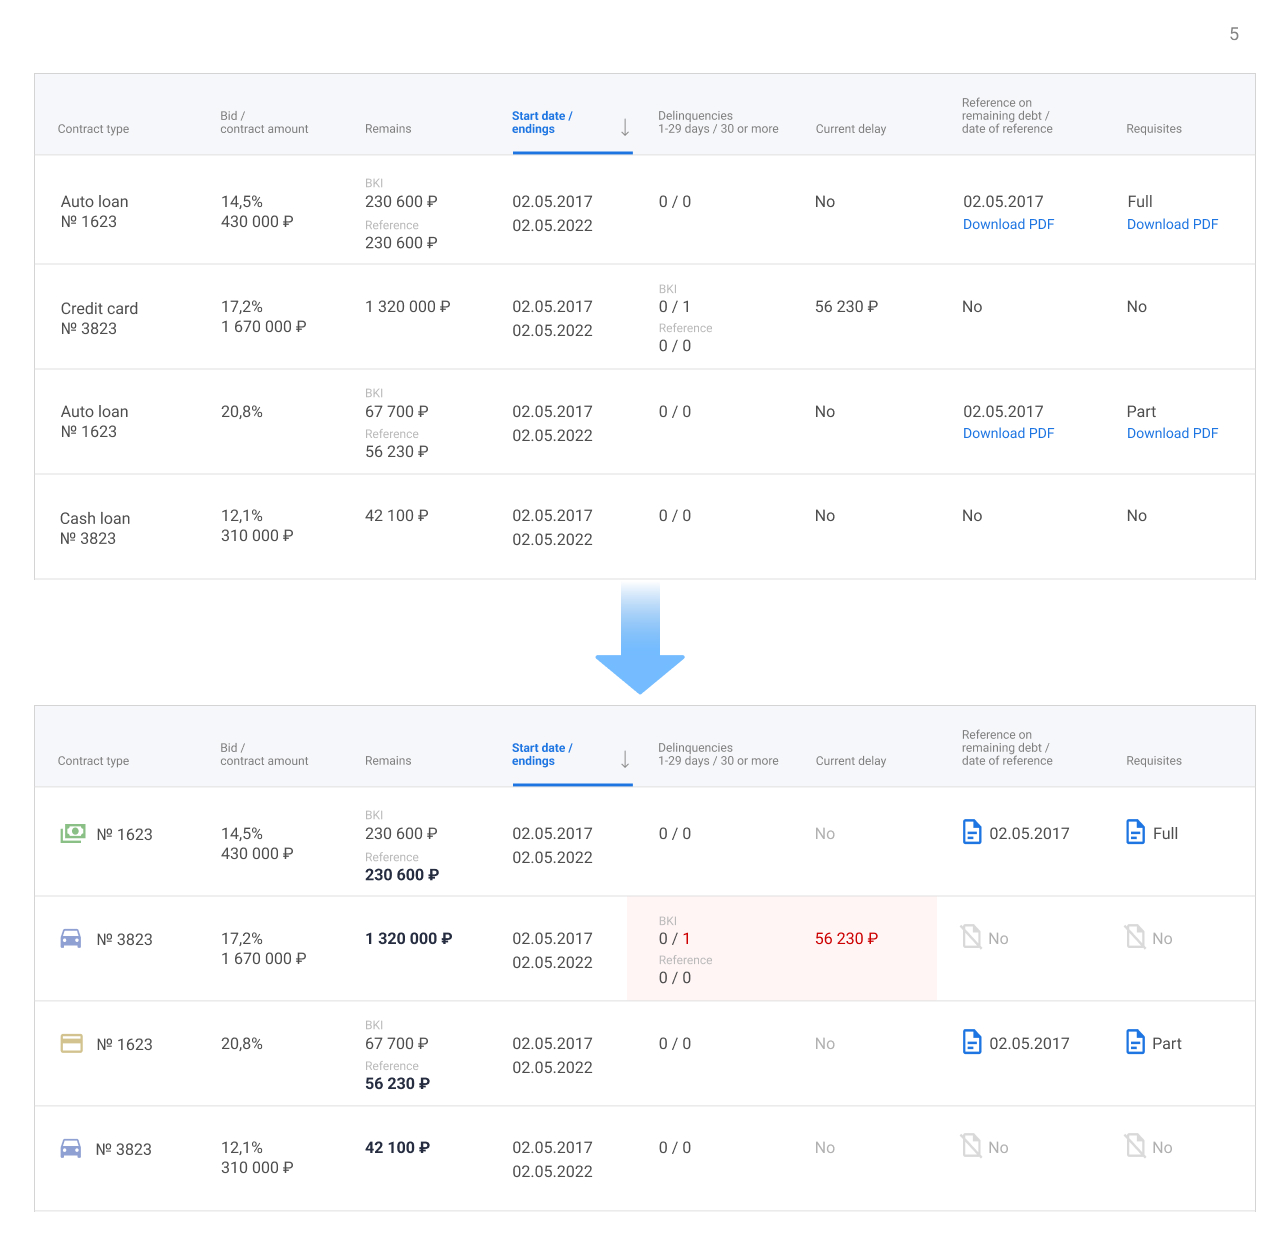Open the document icon for the 20,8% loan reference date

973,1042
